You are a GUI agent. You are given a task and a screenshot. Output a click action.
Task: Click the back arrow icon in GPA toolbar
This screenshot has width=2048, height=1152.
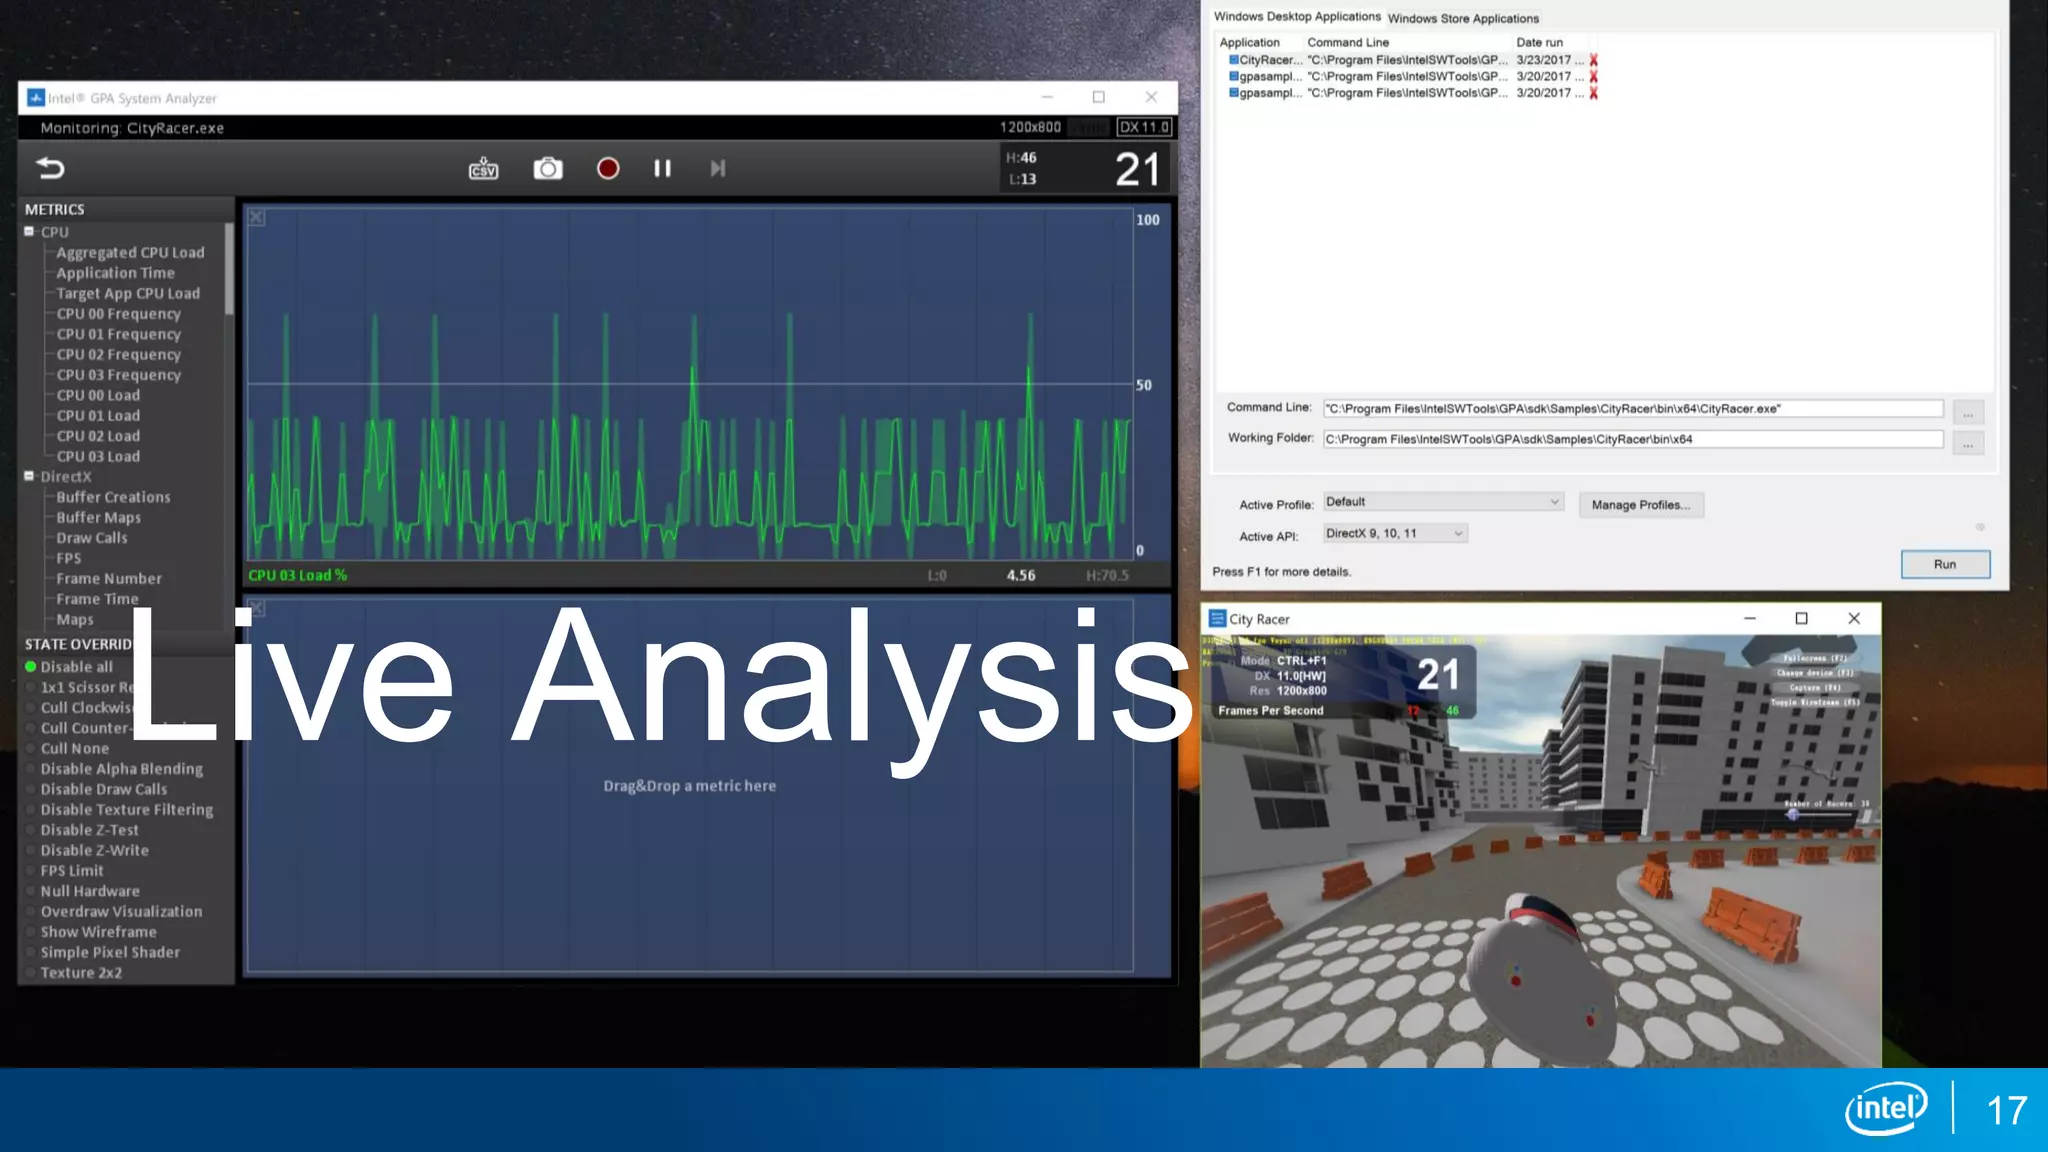pos(50,168)
